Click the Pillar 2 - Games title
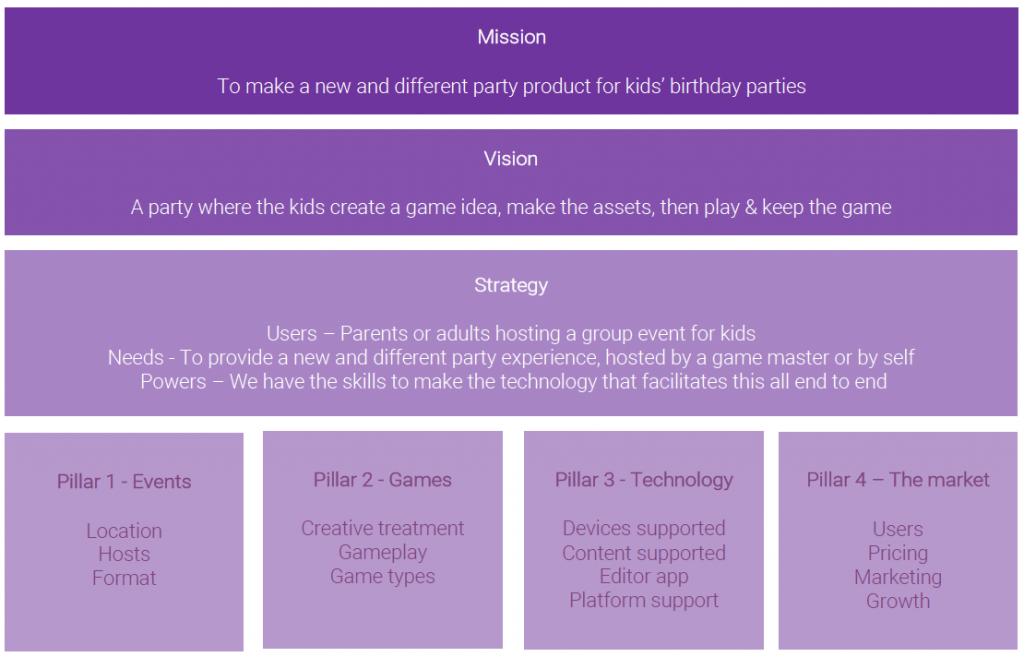 (x=382, y=479)
